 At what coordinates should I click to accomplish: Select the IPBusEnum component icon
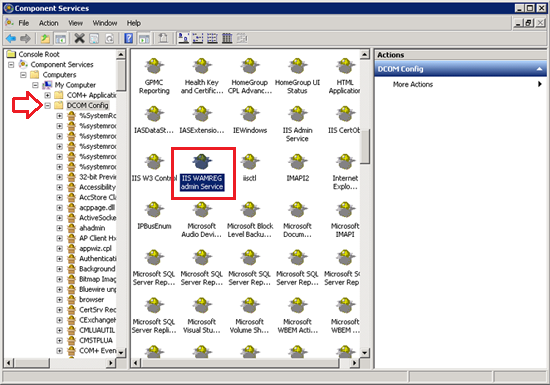click(154, 216)
